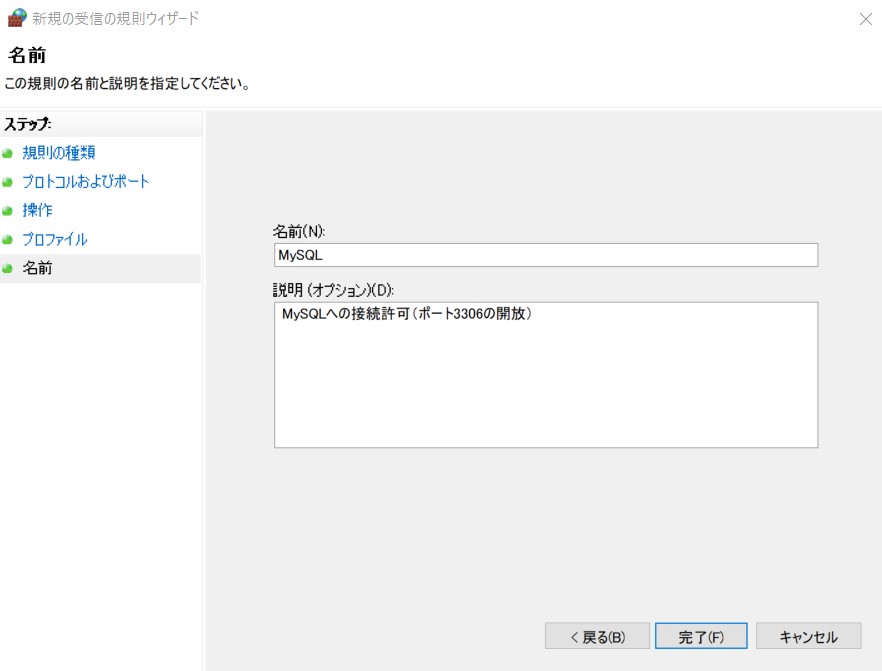
Task: Click the green bullet beside プロトコルおよびポート
Action: coord(7,182)
